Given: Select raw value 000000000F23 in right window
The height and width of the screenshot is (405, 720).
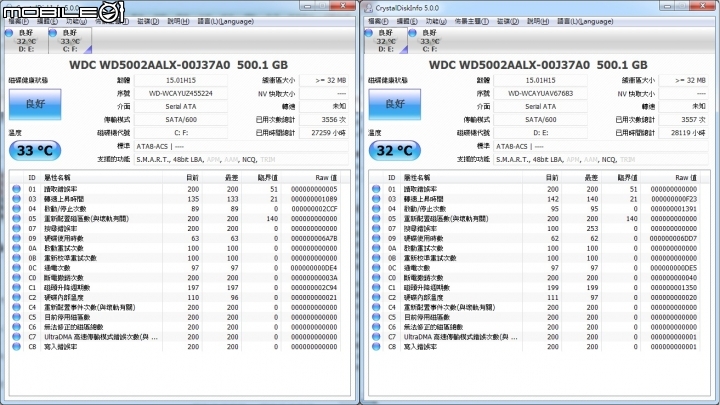Looking at the screenshot, I should click(674, 199).
